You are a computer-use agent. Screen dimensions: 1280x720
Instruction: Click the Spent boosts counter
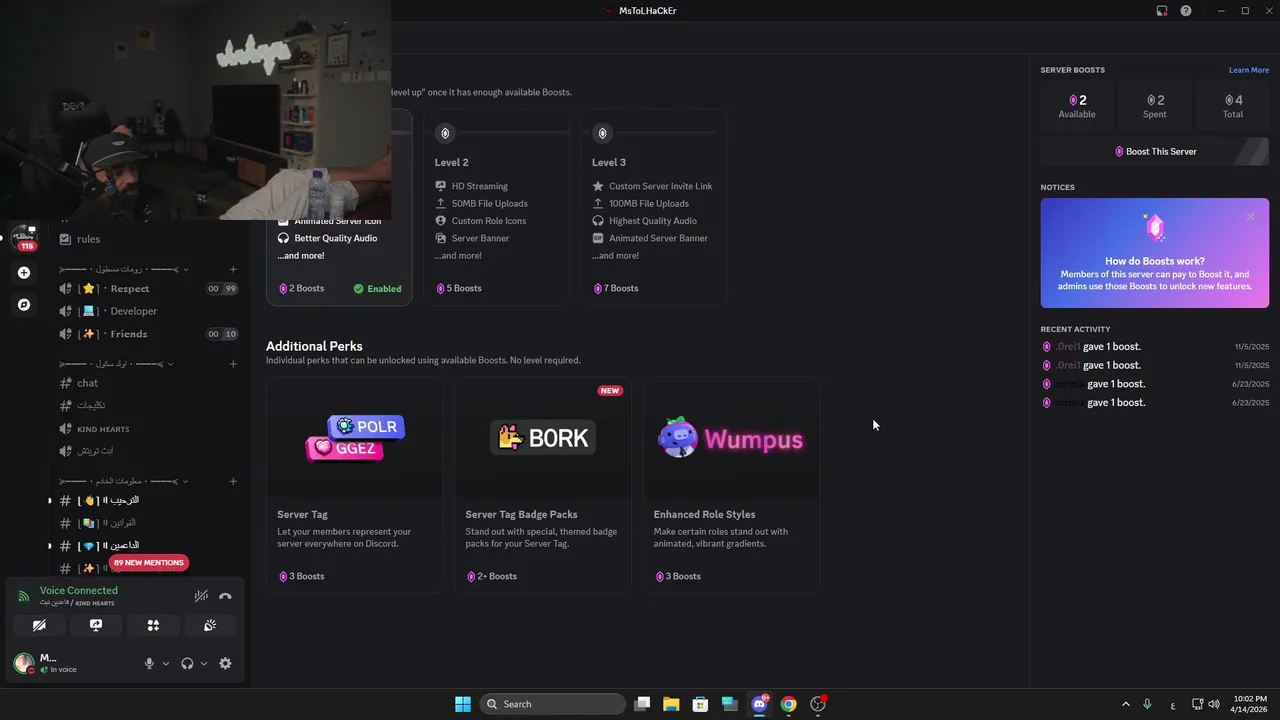click(1155, 106)
